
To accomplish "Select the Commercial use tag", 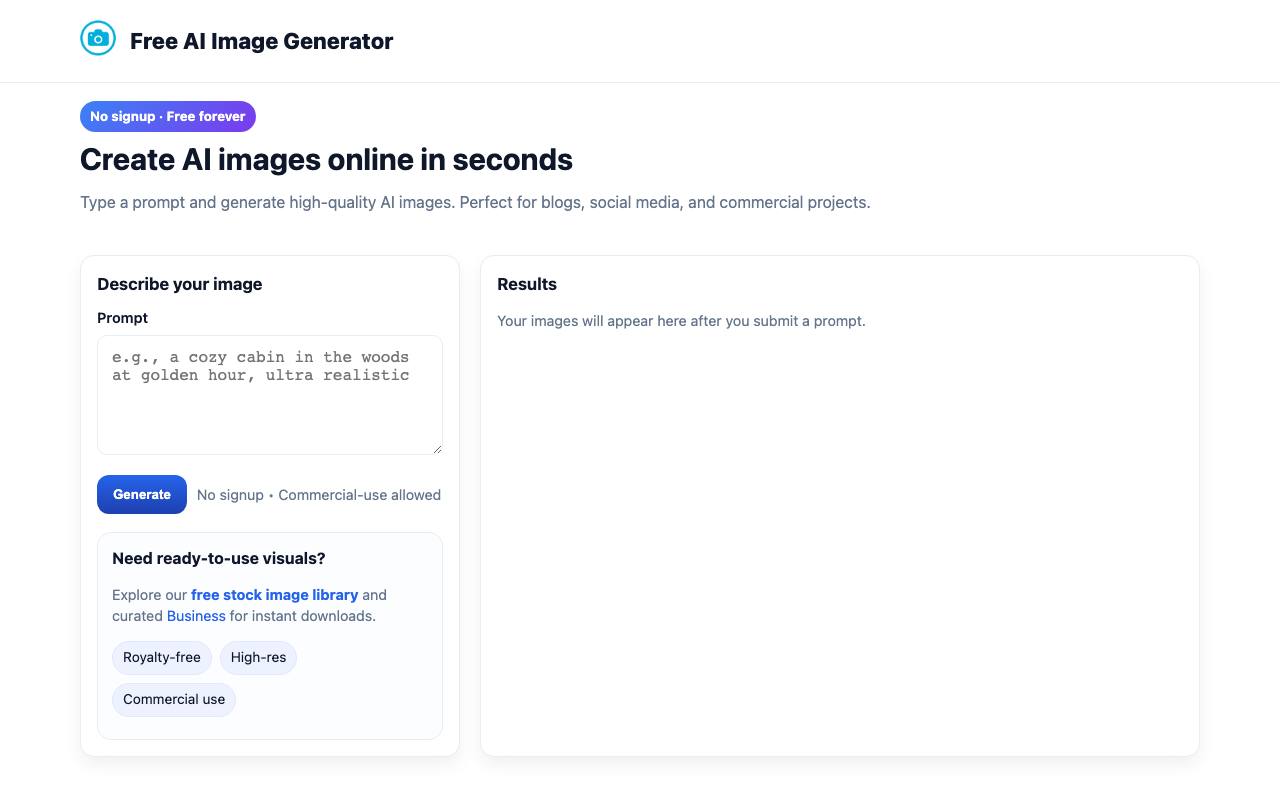I will [174, 700].
